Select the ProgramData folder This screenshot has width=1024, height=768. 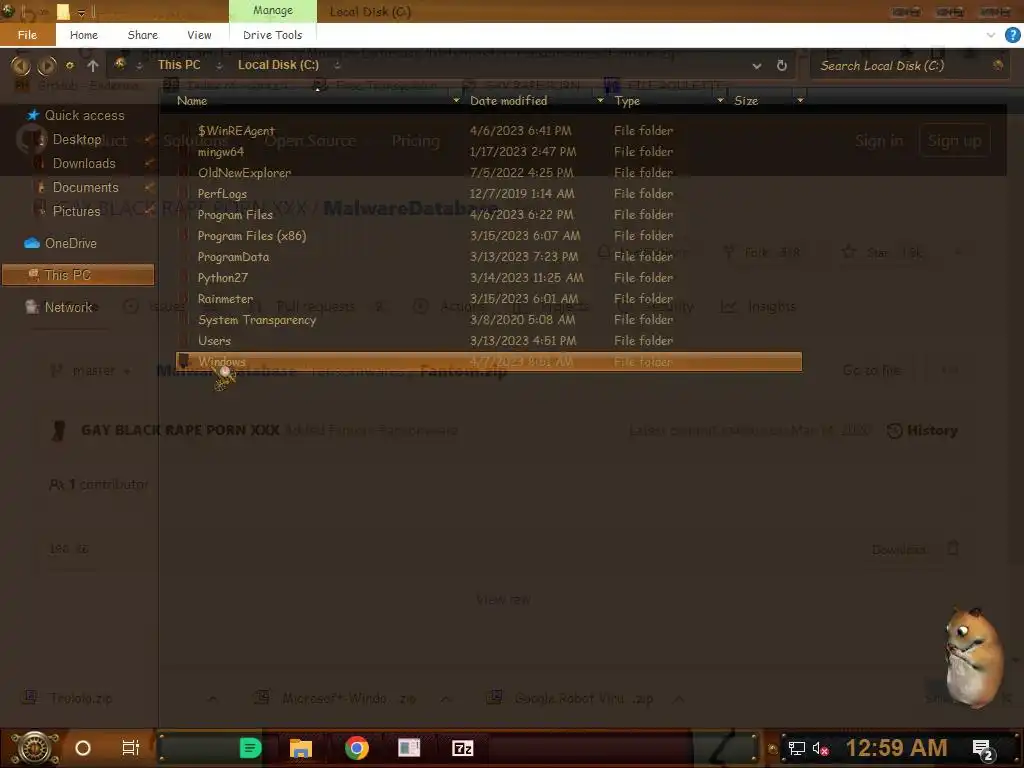[x=488, y=257]
